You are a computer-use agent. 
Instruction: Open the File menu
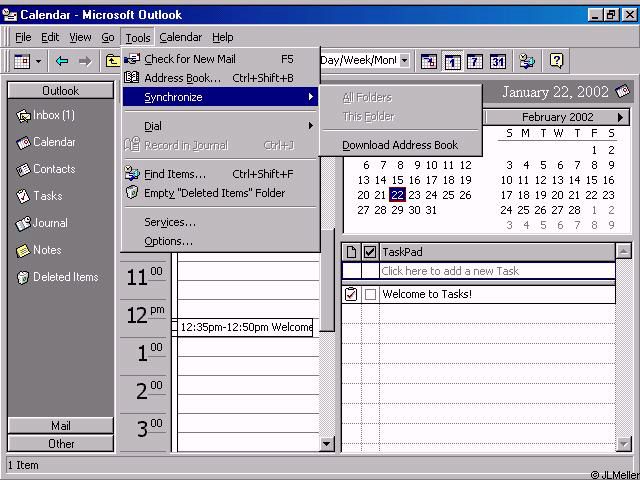tap(23, 38)
